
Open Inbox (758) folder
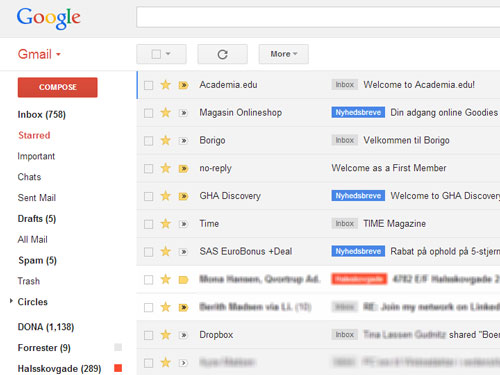click(x=42, y=115)
